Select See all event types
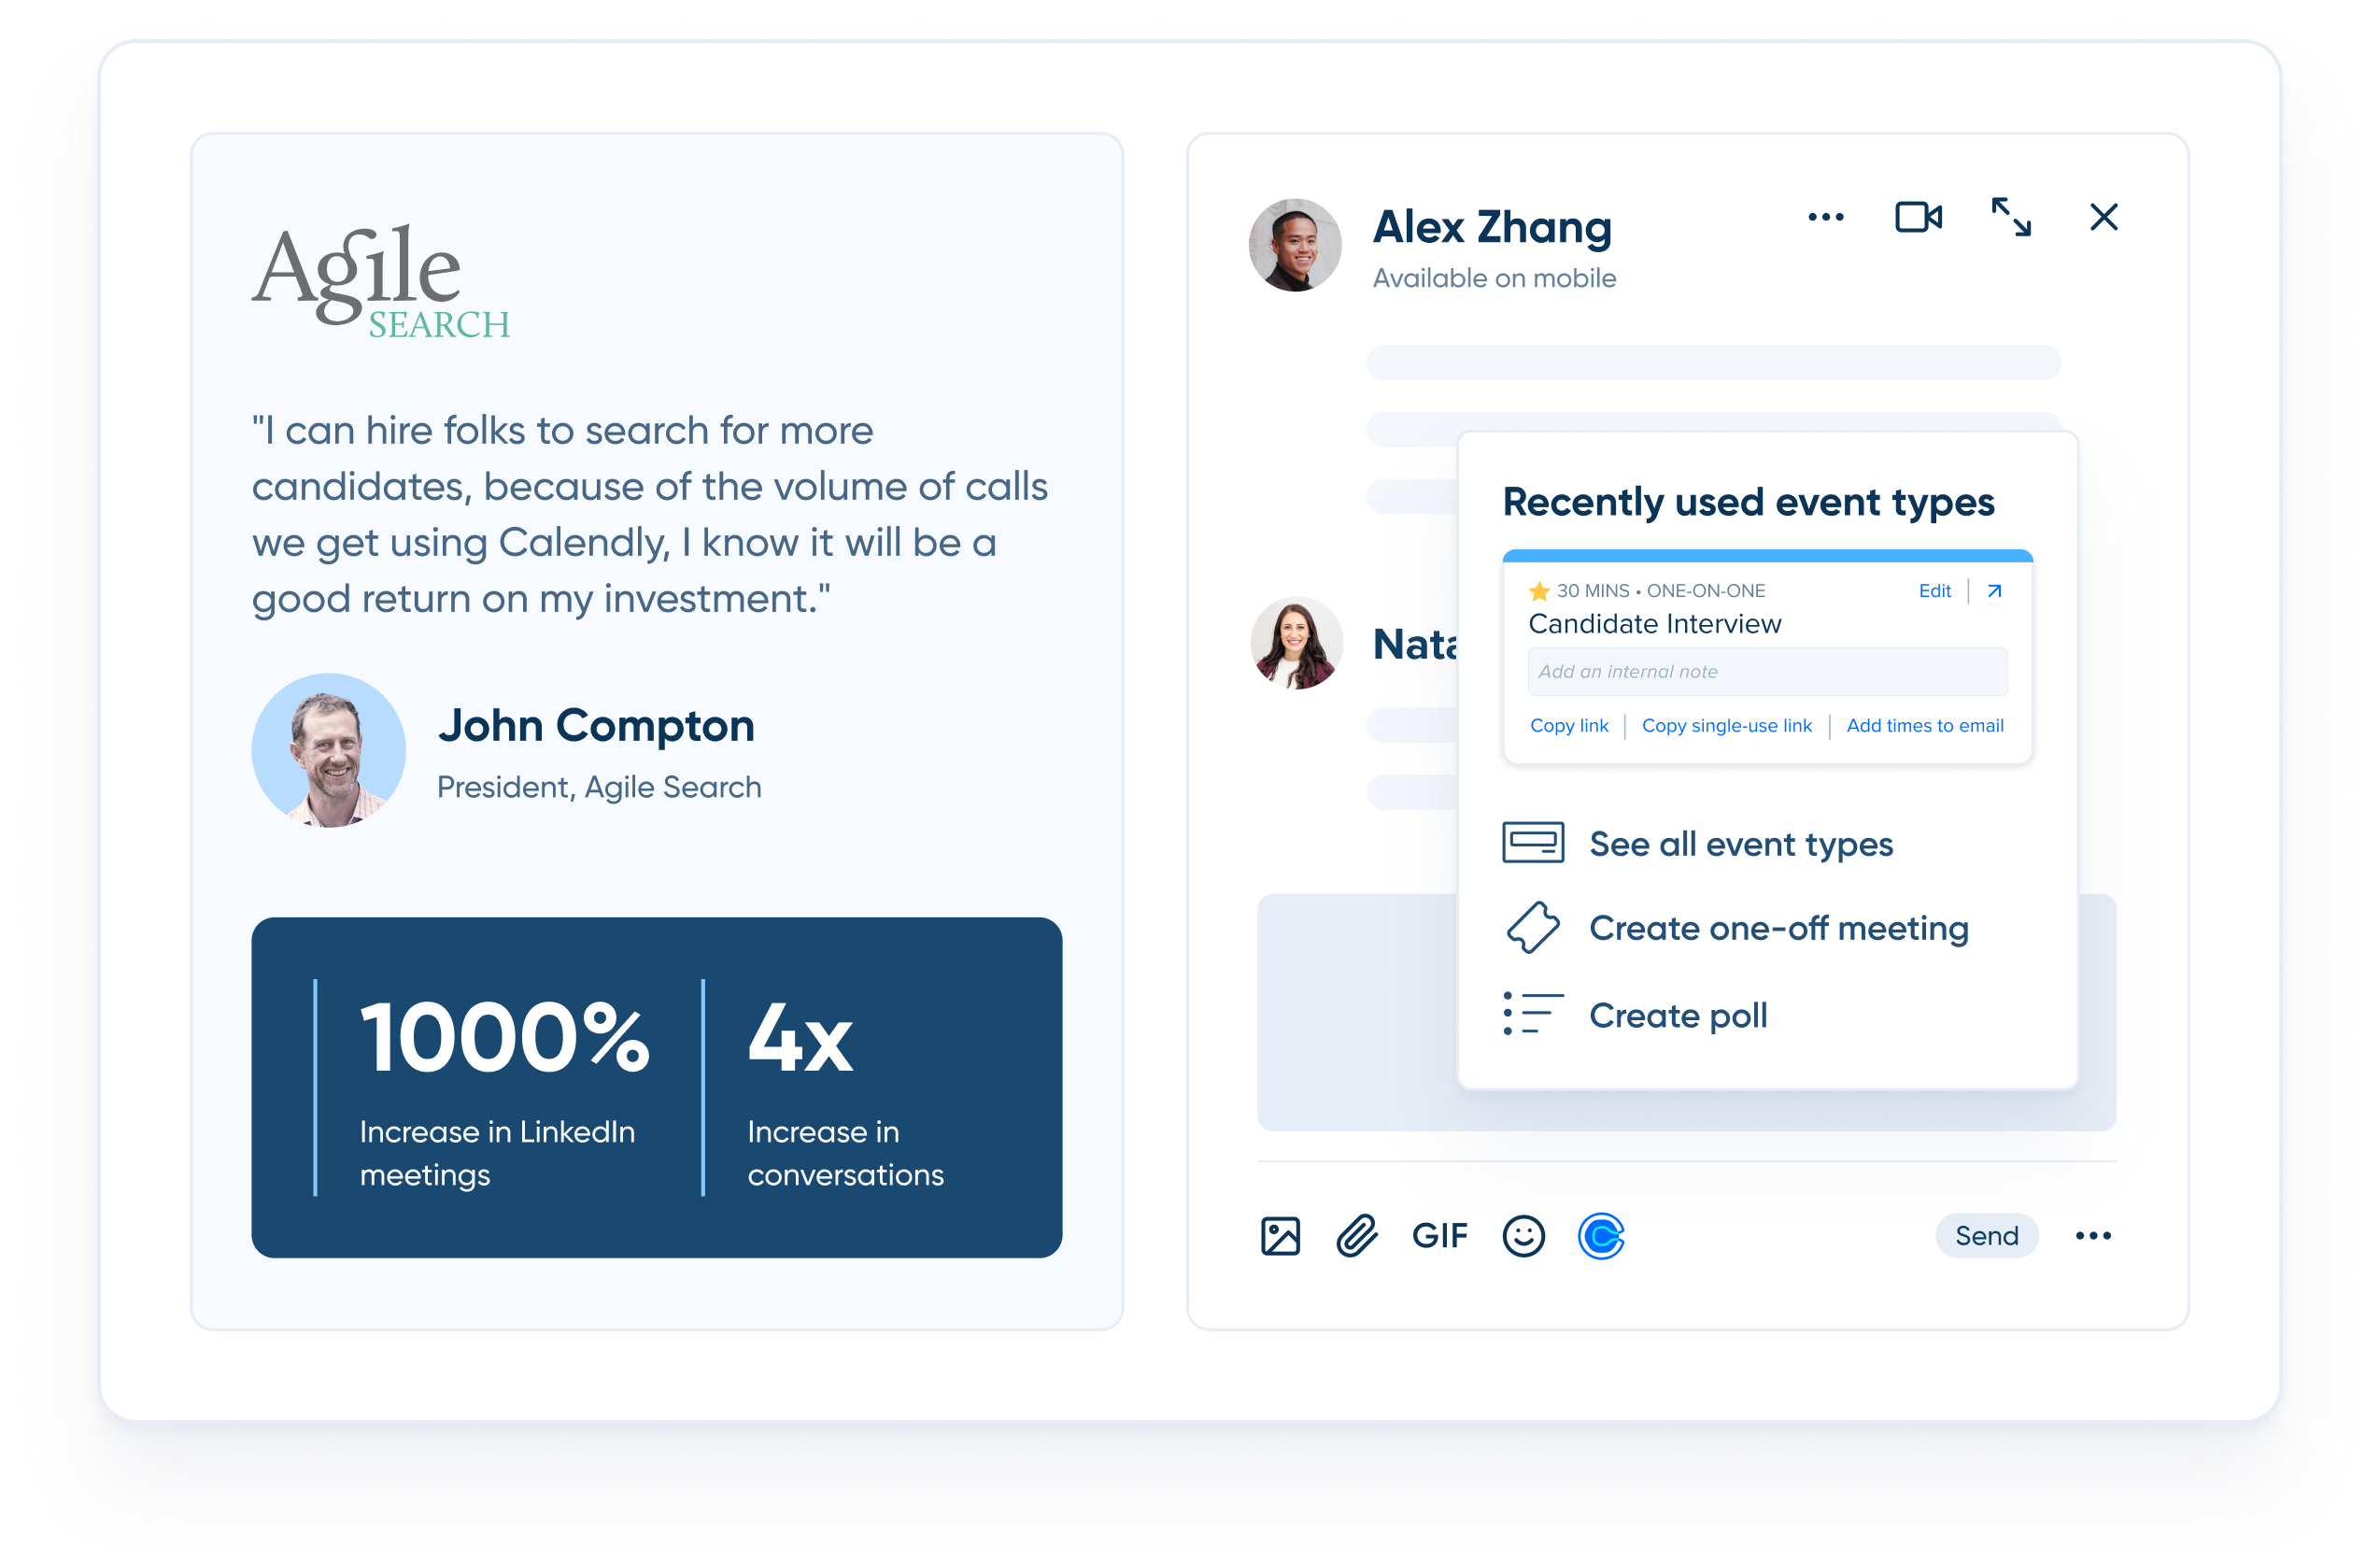2380x1549 pixels. [x=1740, y=844]
